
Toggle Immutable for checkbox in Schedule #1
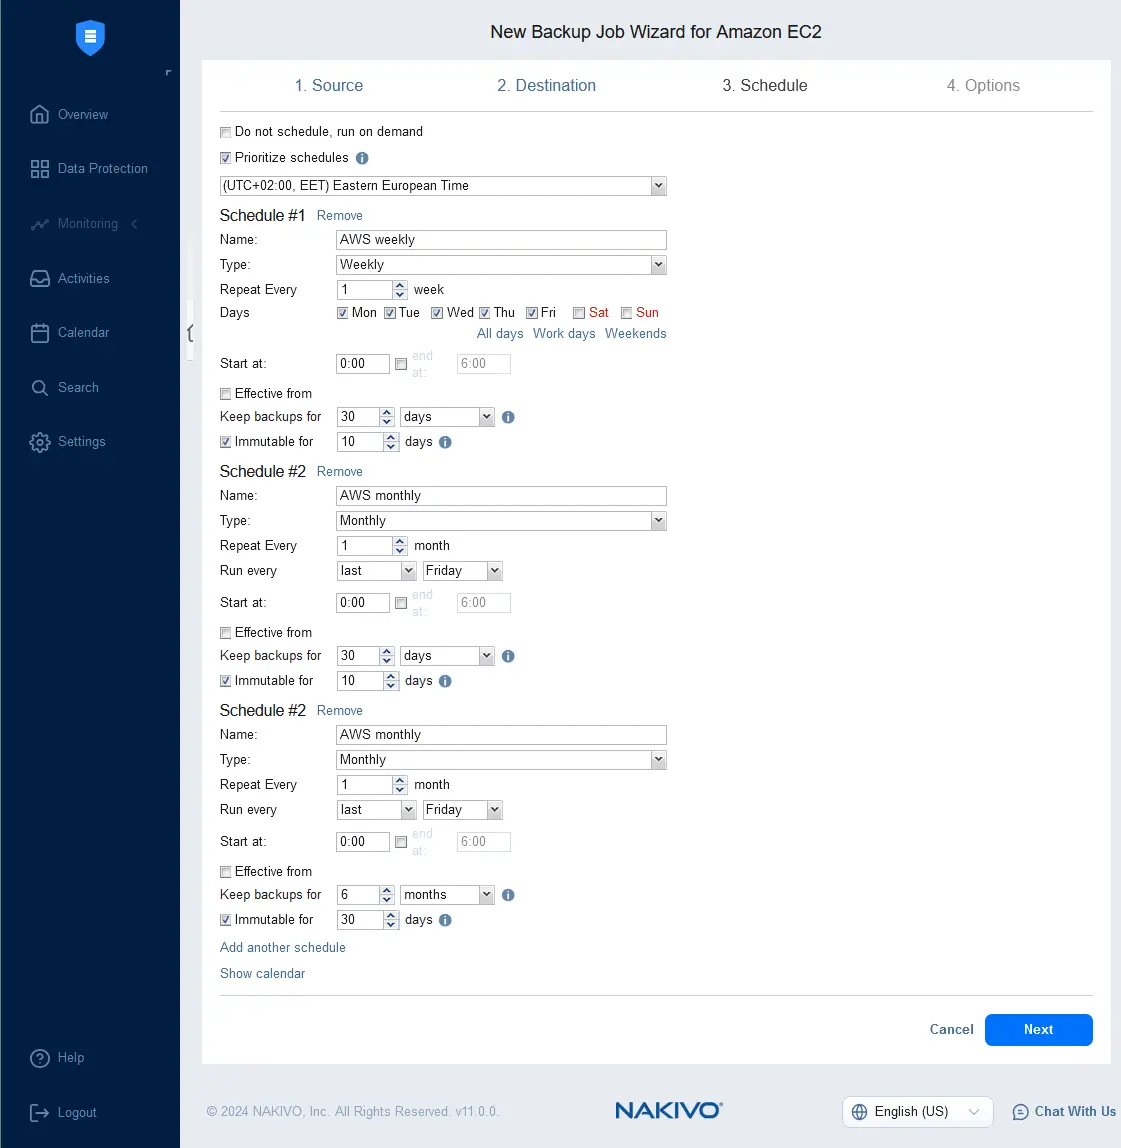[226, 442]
